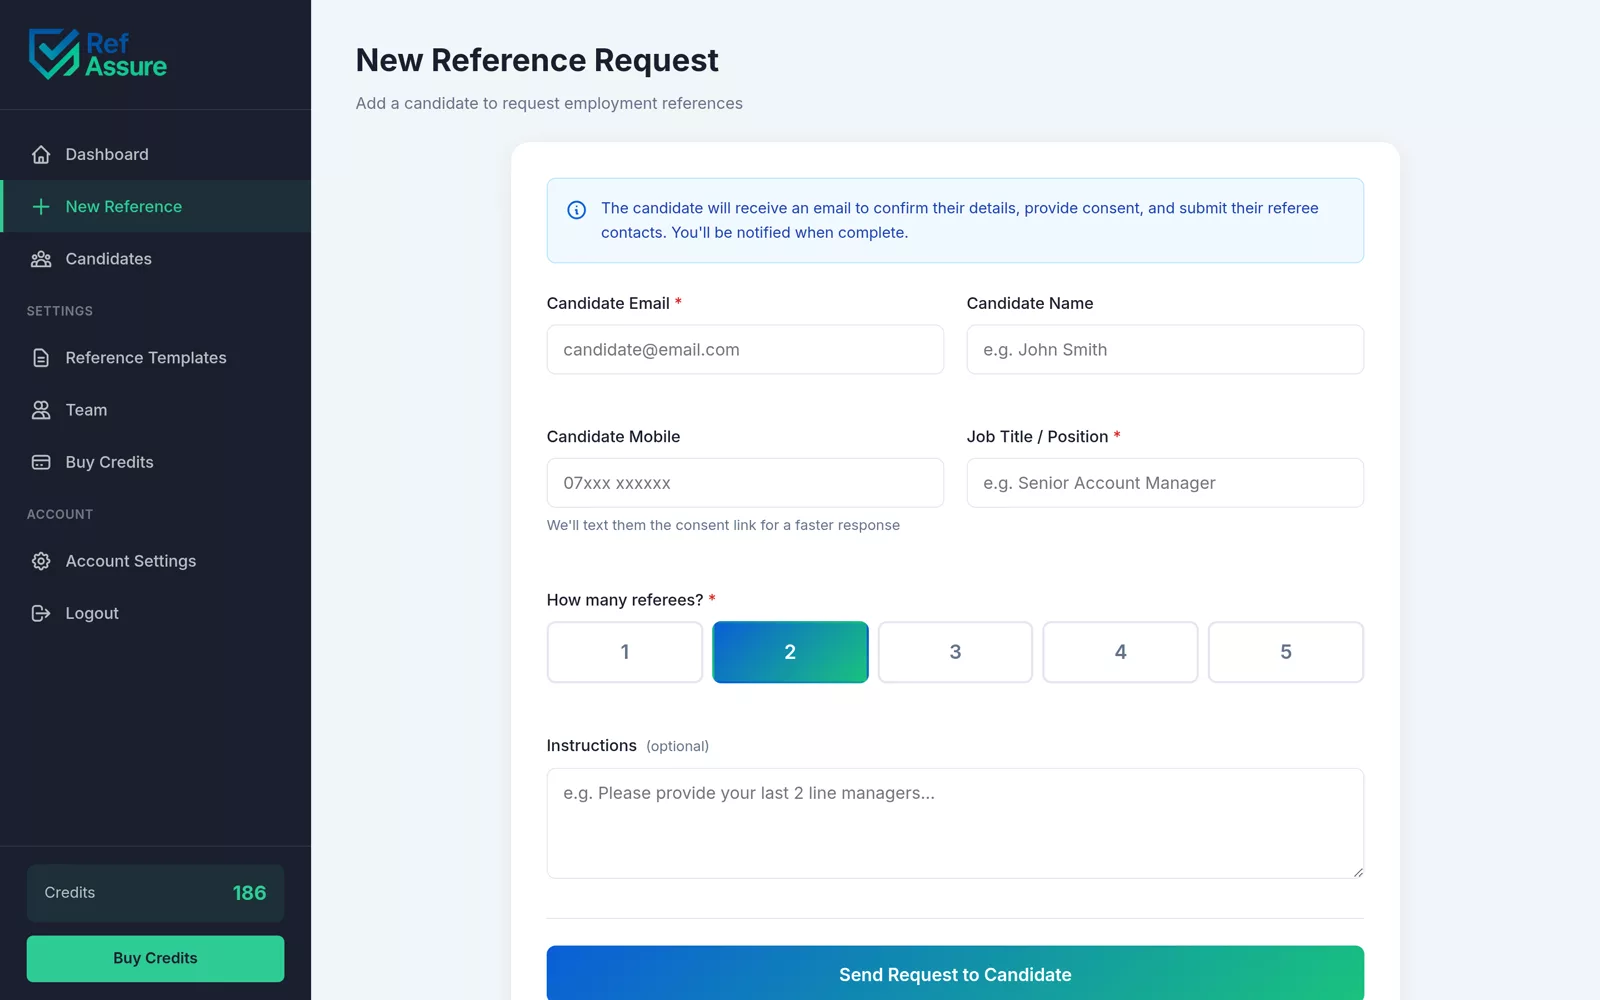Viewport: 1600px width, 1000px height.
Task: Open Account Settings
Action: (156, 561)
